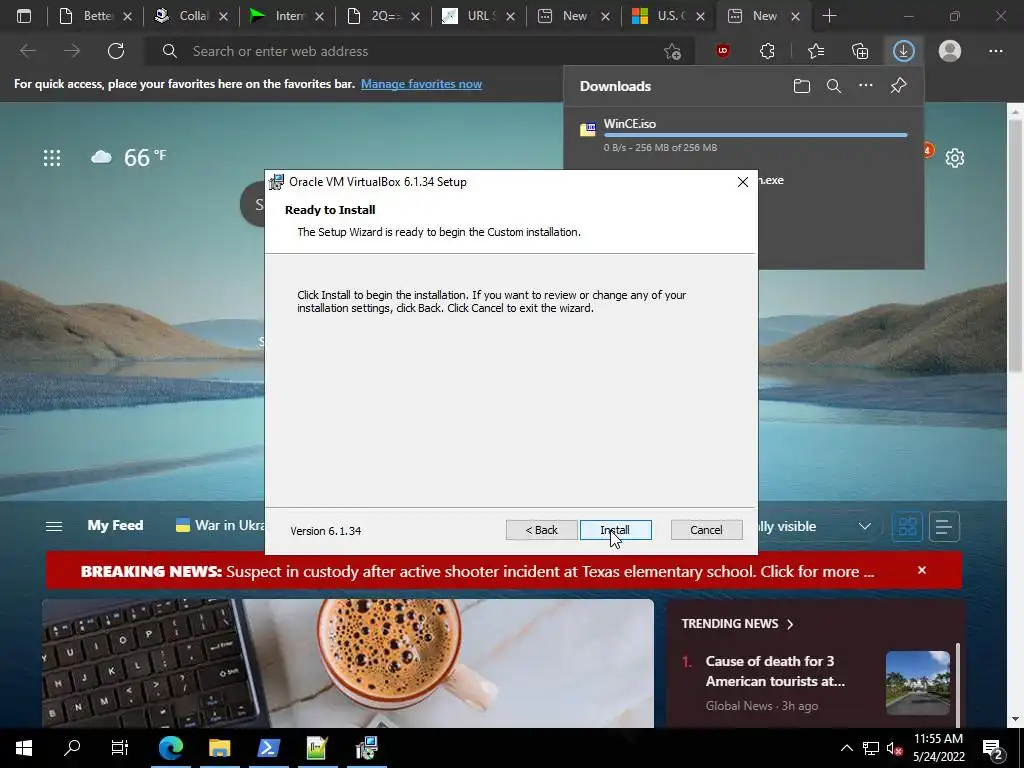Open the apps grid launcher icon
Screen dimensions: 1024x768
[x=52, y=157]
